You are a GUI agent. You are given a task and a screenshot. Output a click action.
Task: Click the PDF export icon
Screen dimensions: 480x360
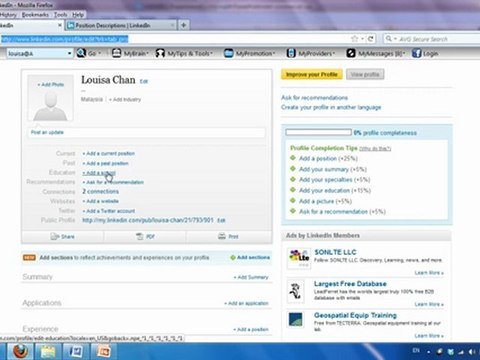coord(140,236)
